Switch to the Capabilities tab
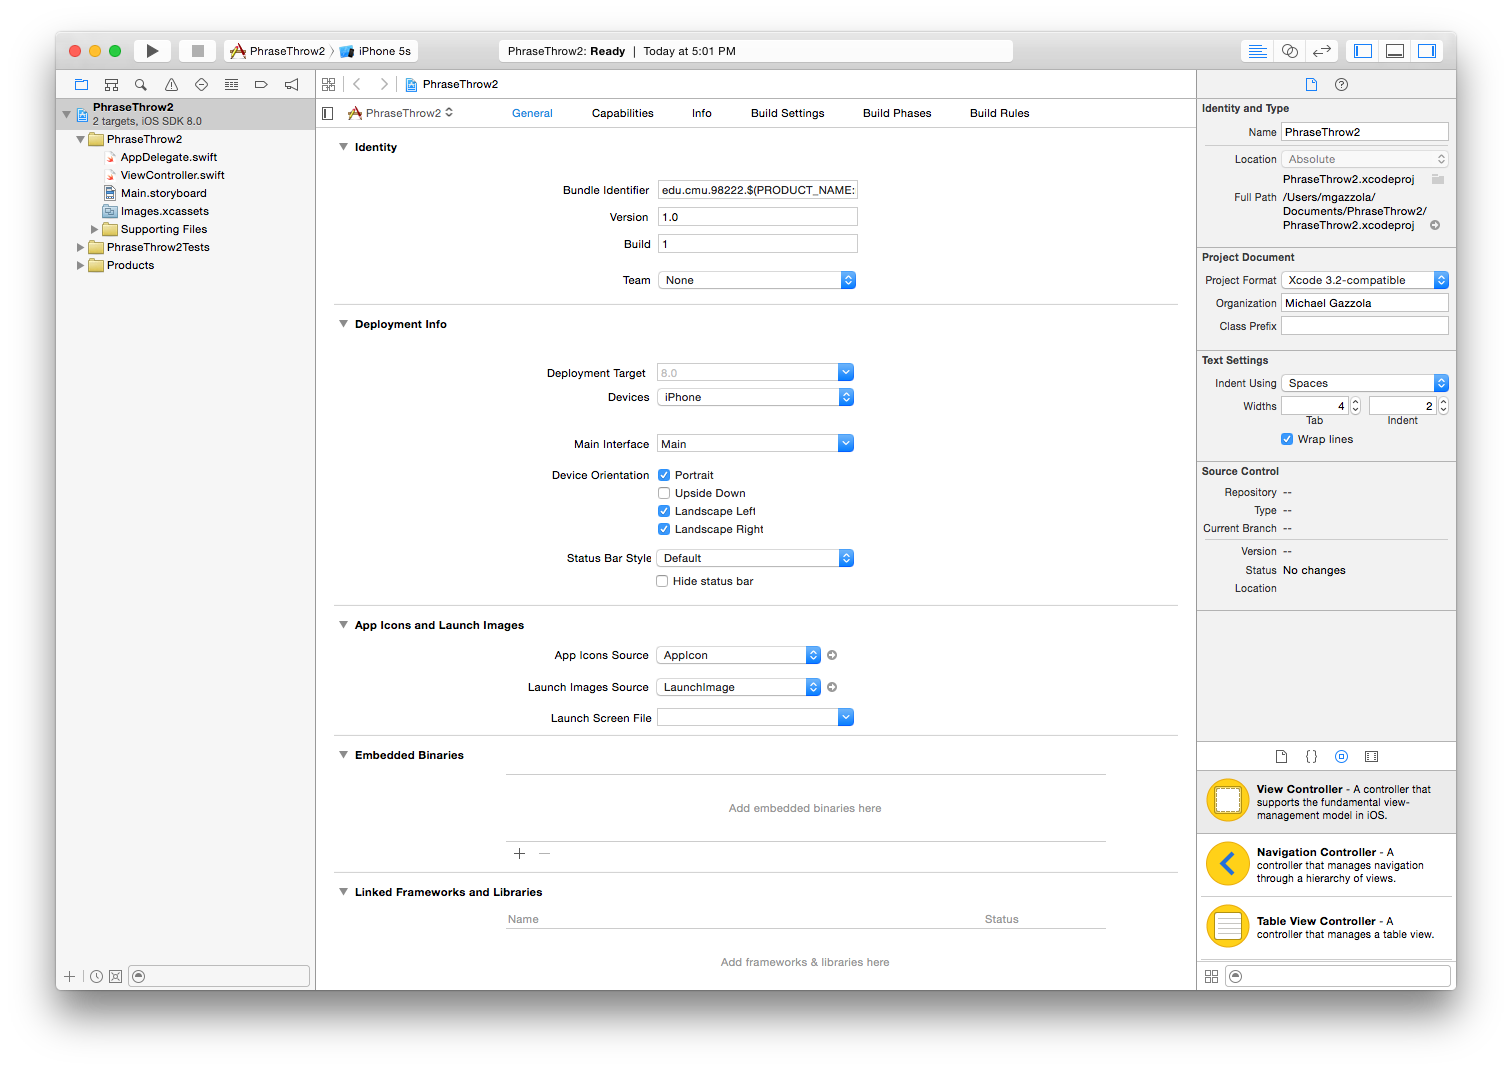Screen dimensions: 1512x1070 pyautogui.click(x=623, y=113)
